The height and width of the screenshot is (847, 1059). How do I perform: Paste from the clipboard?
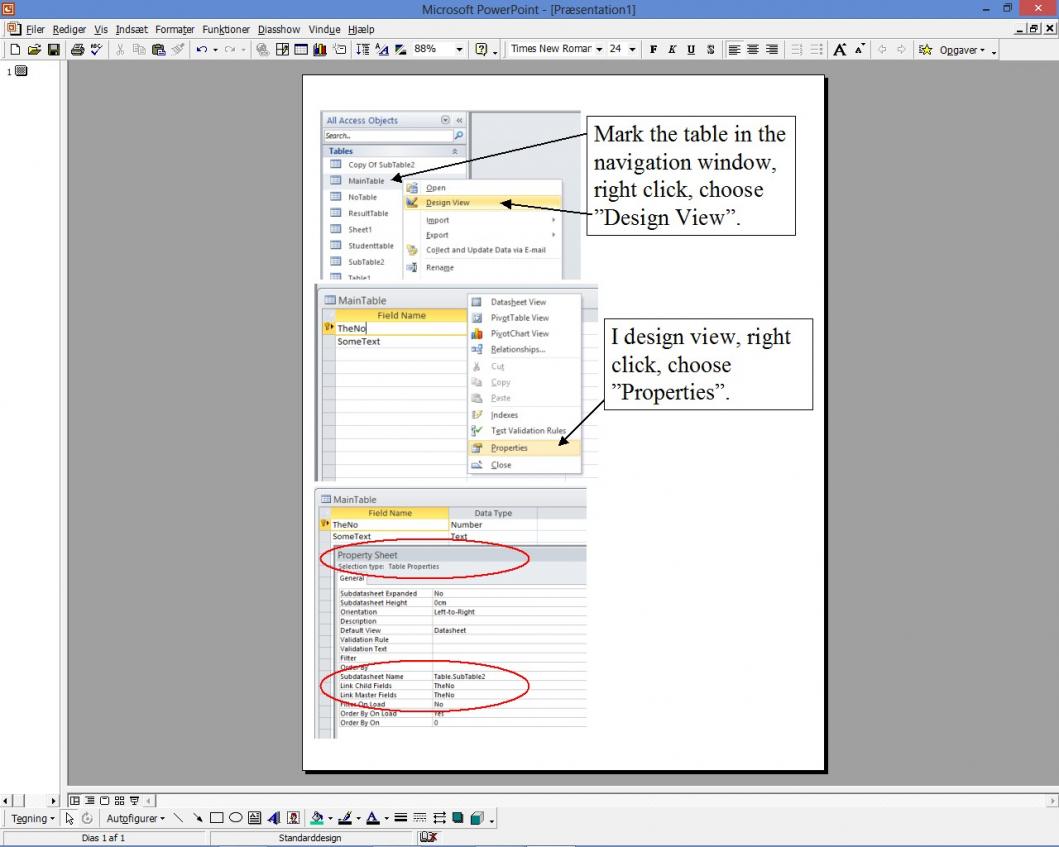[159, 49]
